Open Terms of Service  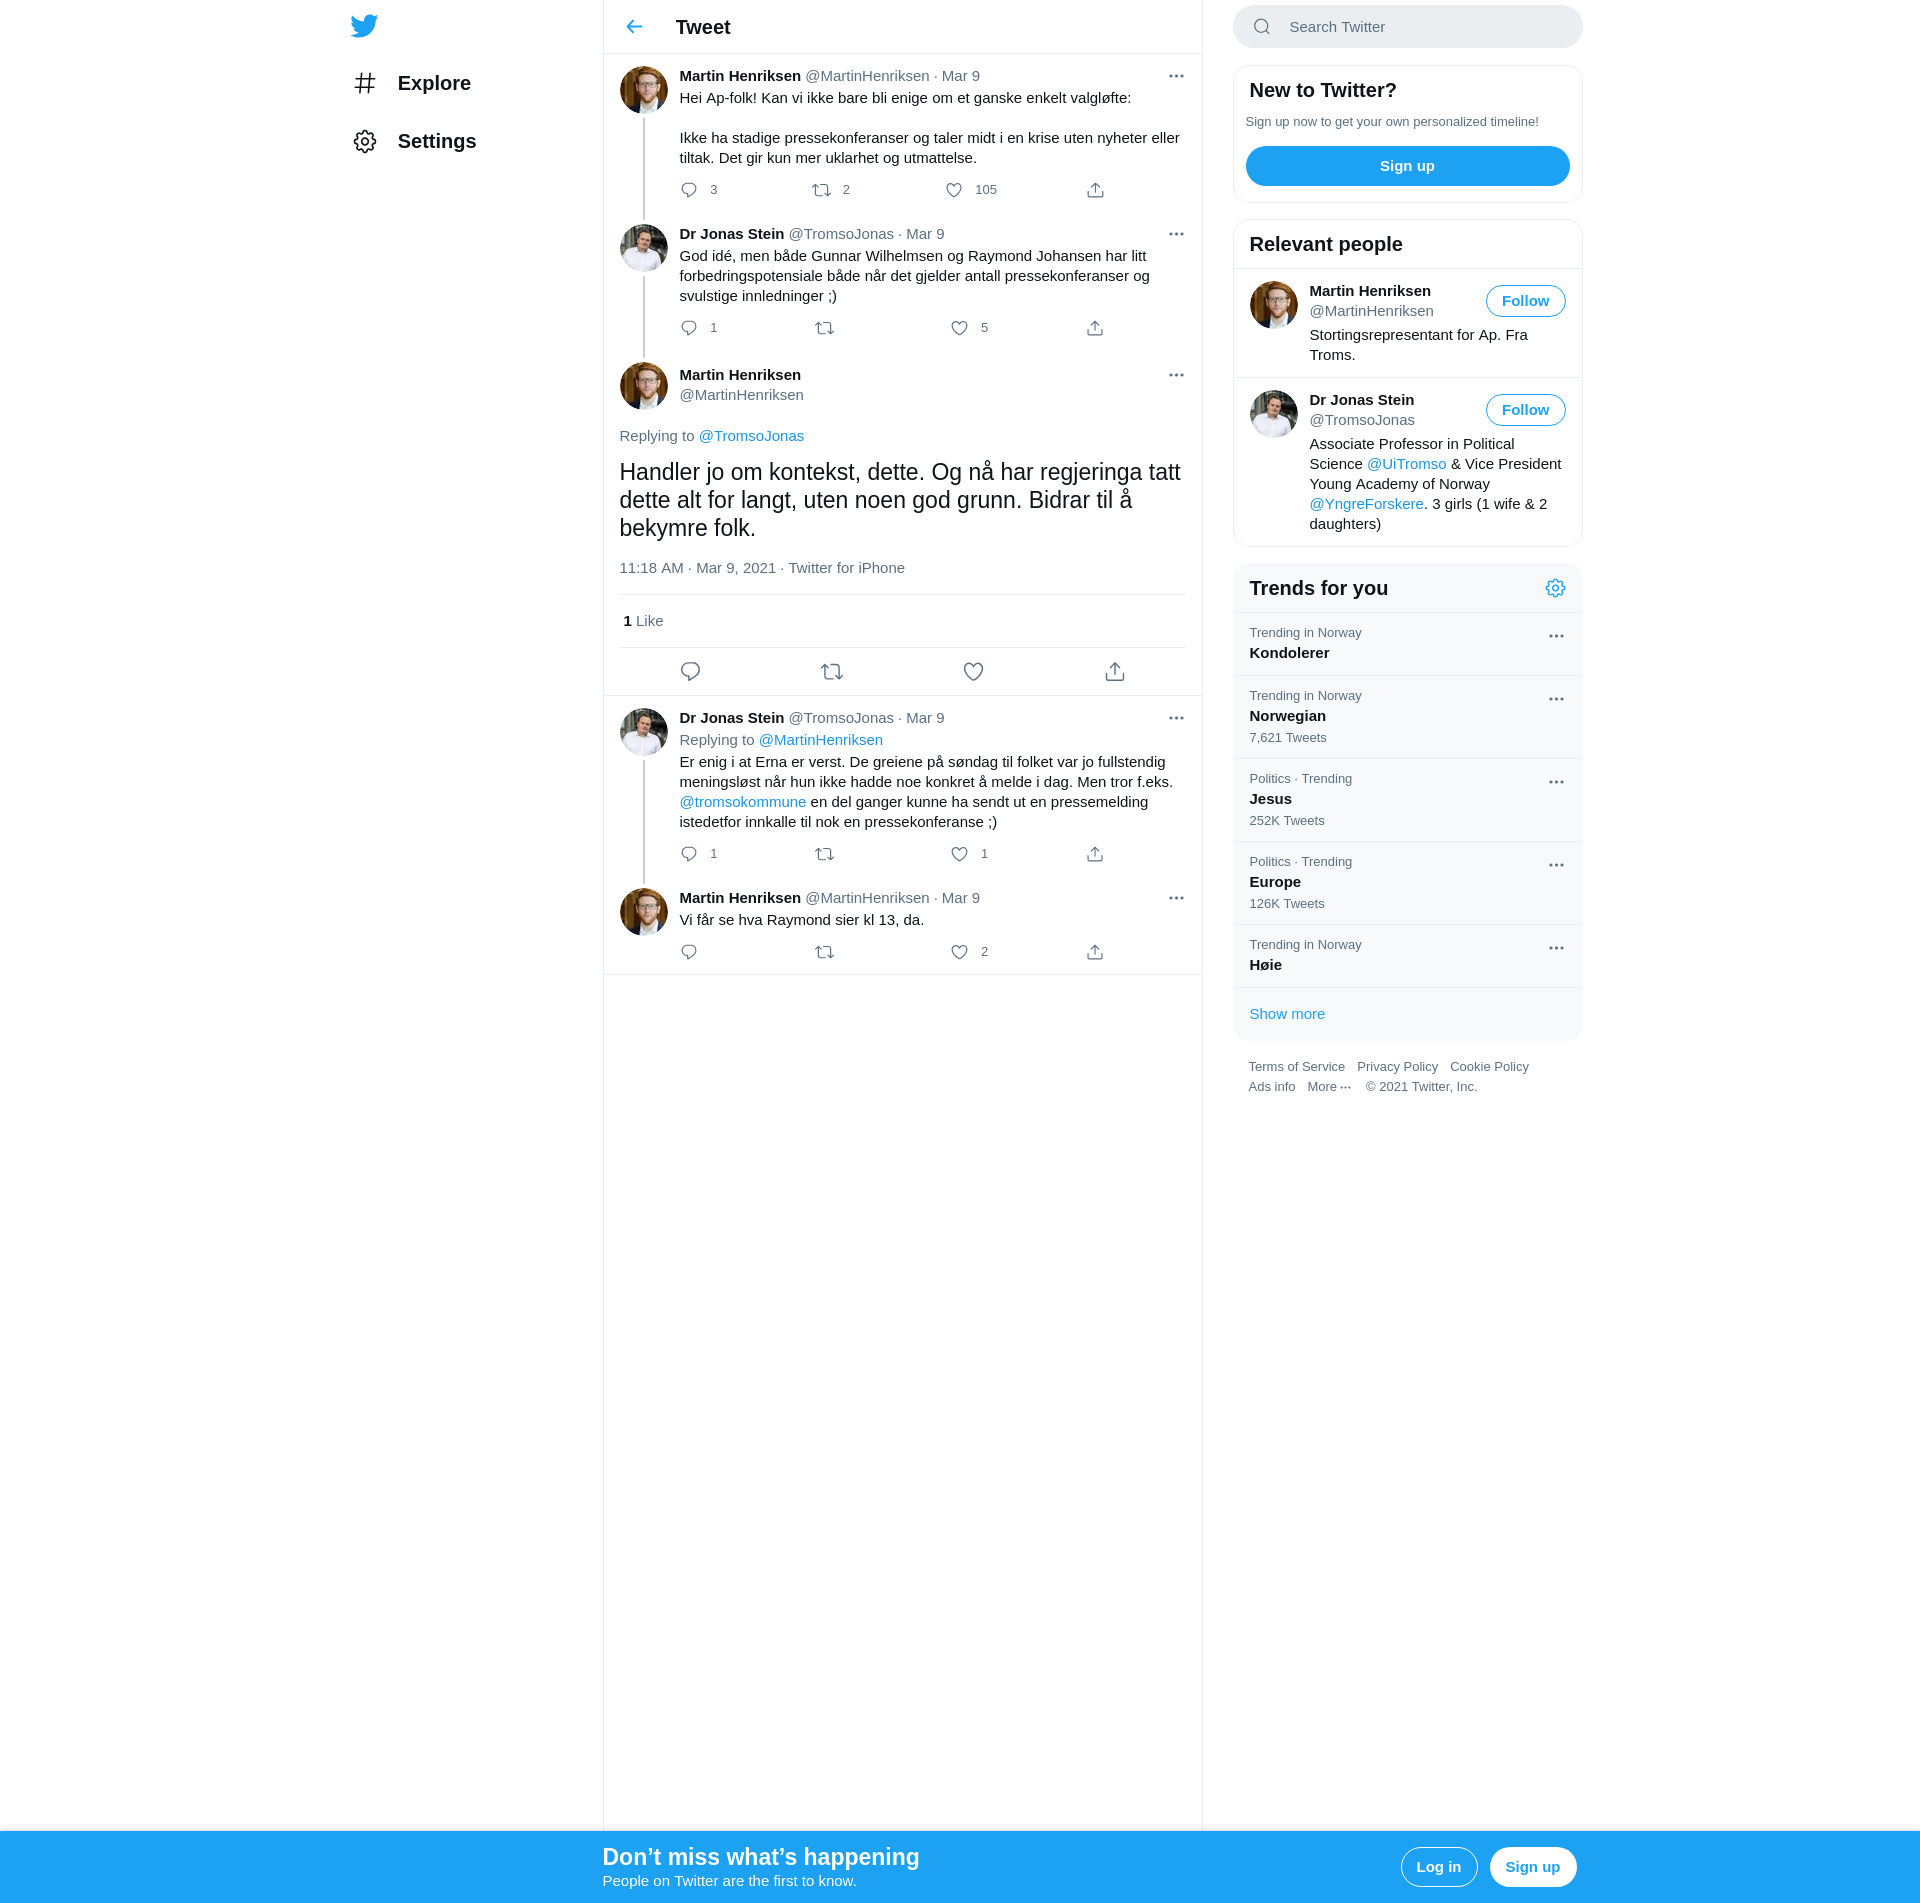(x=1296, y=1067)
